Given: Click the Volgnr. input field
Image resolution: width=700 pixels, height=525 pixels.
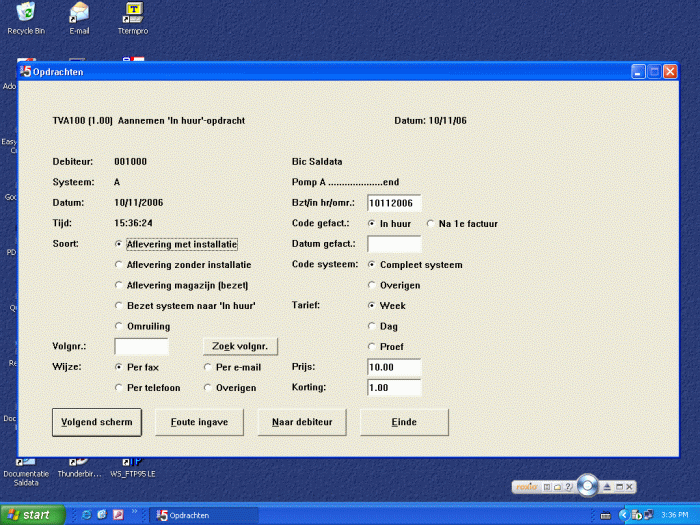Looking at the screenshot, I should [x=141, y=347].
